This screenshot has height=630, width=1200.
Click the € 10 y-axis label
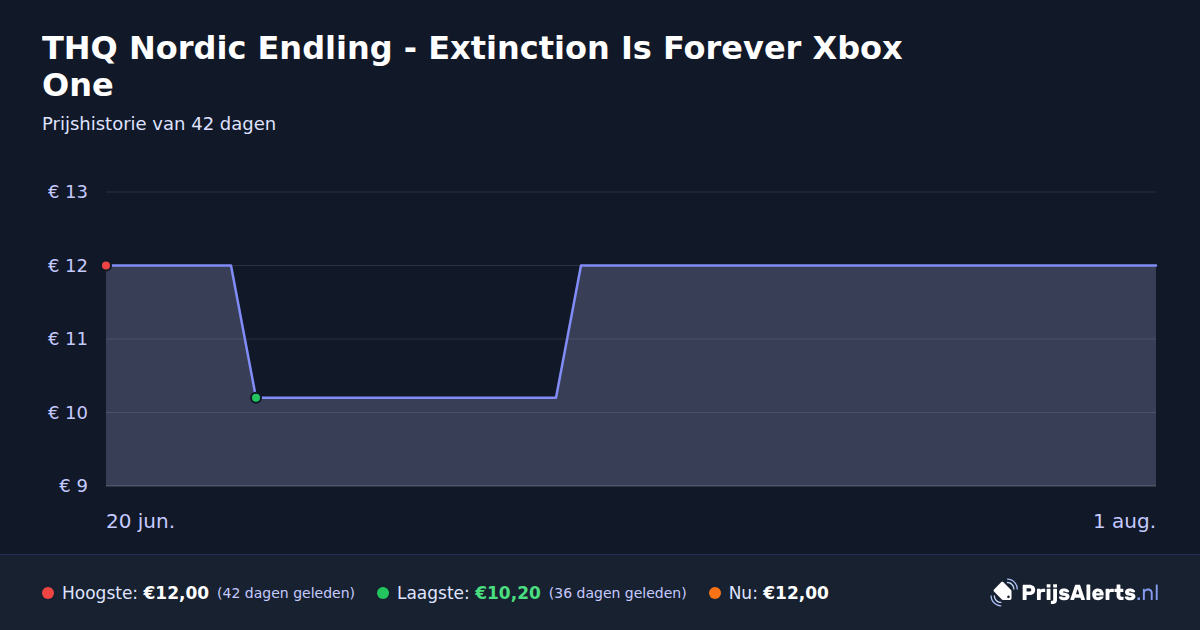68,413
